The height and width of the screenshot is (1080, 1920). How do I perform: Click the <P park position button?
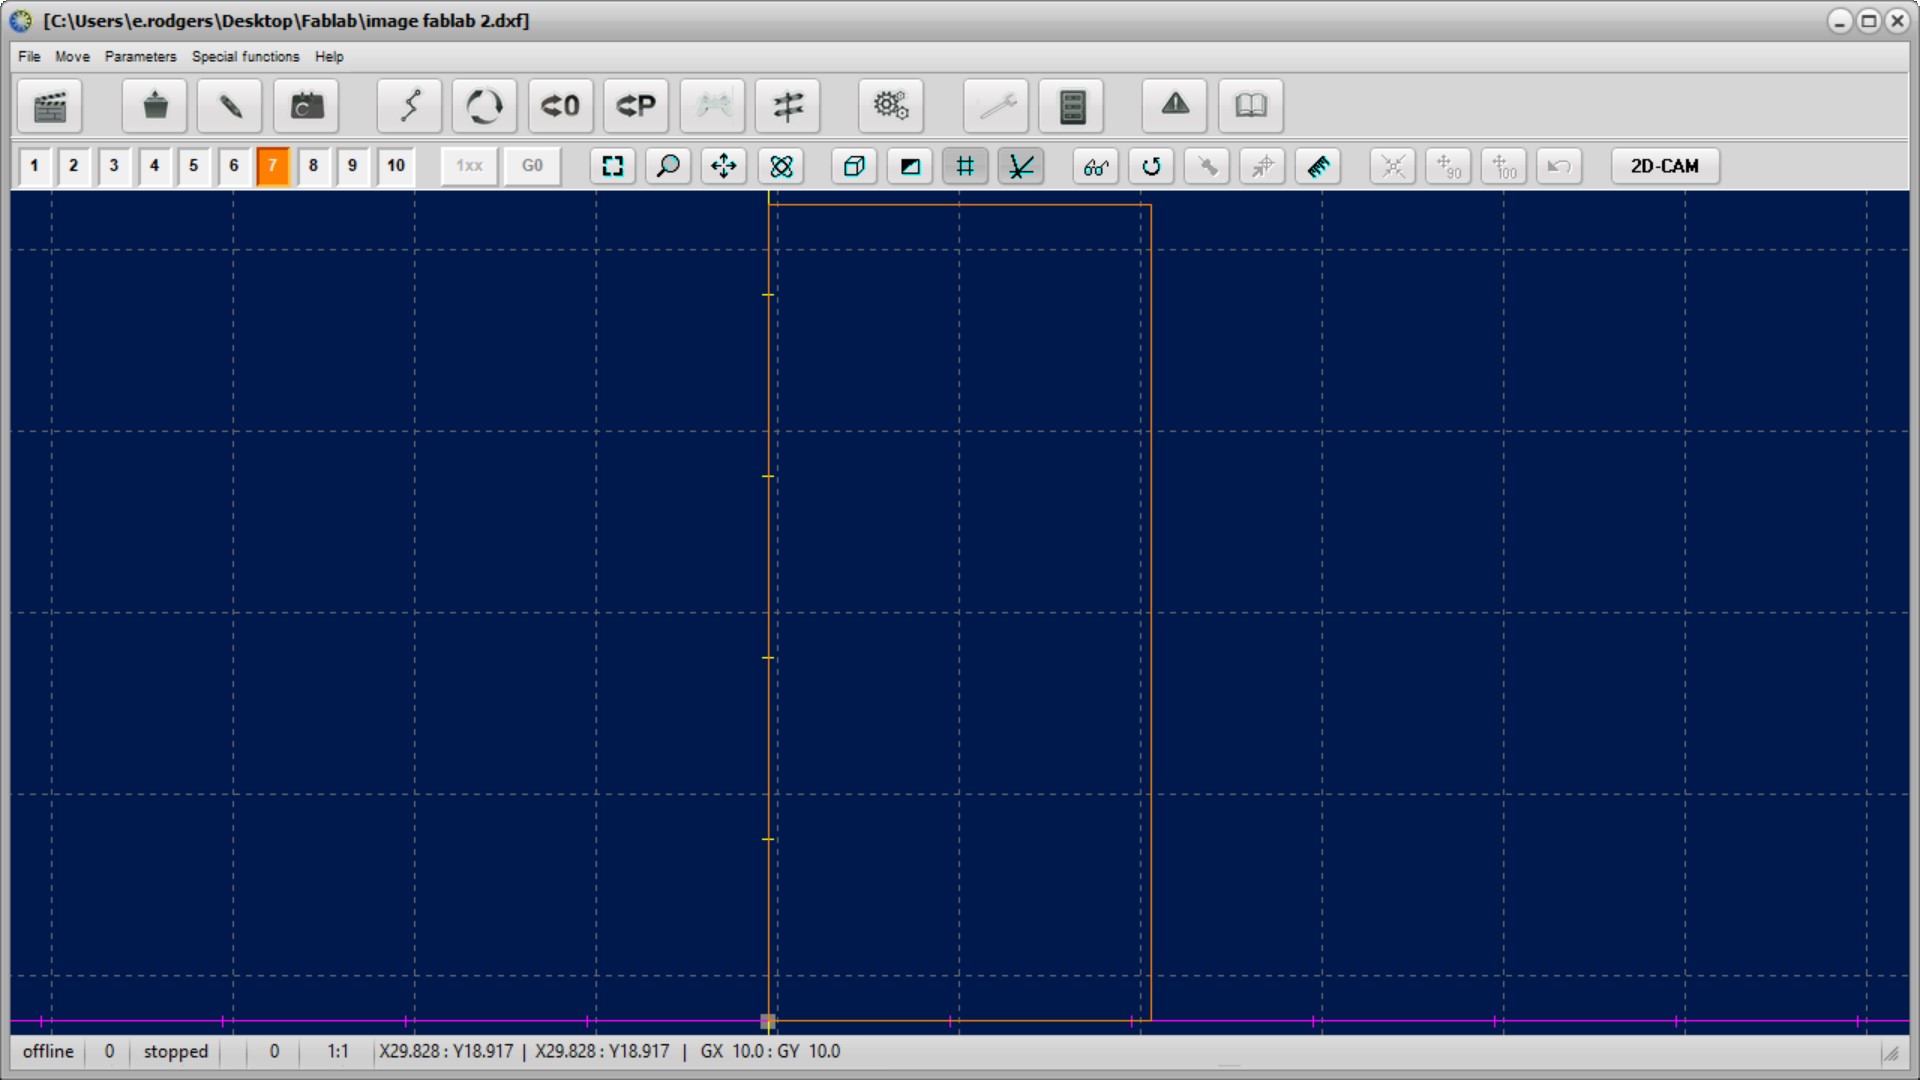[x=636, y=106]
